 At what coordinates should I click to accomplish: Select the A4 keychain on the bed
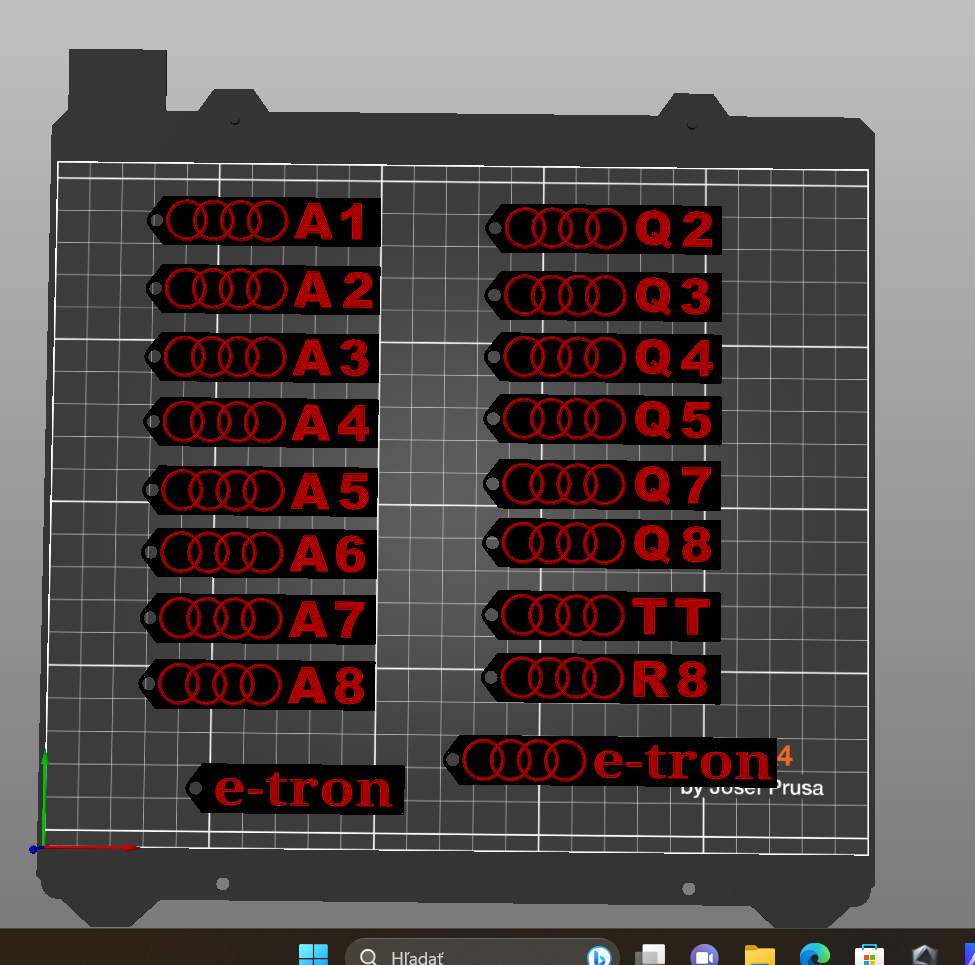[262, 423]
